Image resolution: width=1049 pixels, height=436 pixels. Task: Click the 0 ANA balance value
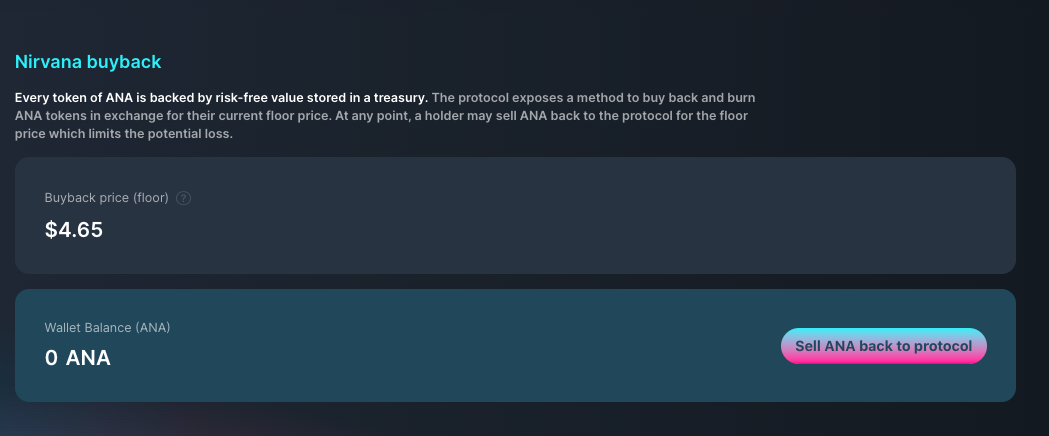78,358
